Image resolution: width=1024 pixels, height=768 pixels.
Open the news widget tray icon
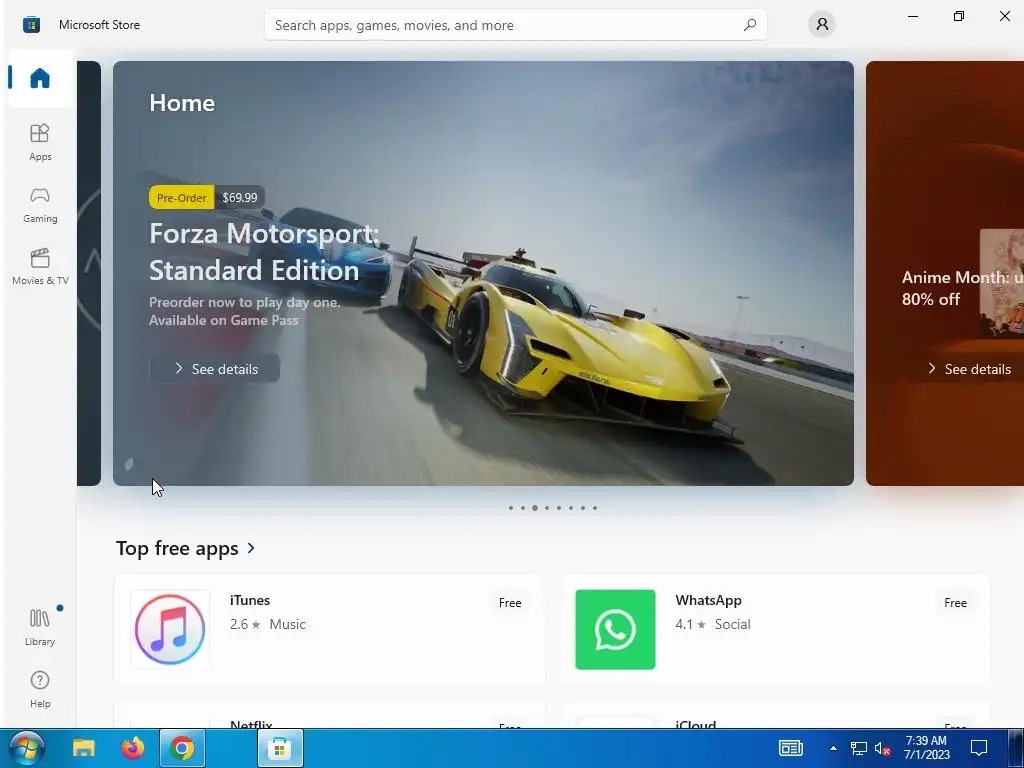[x=790, y=748]
